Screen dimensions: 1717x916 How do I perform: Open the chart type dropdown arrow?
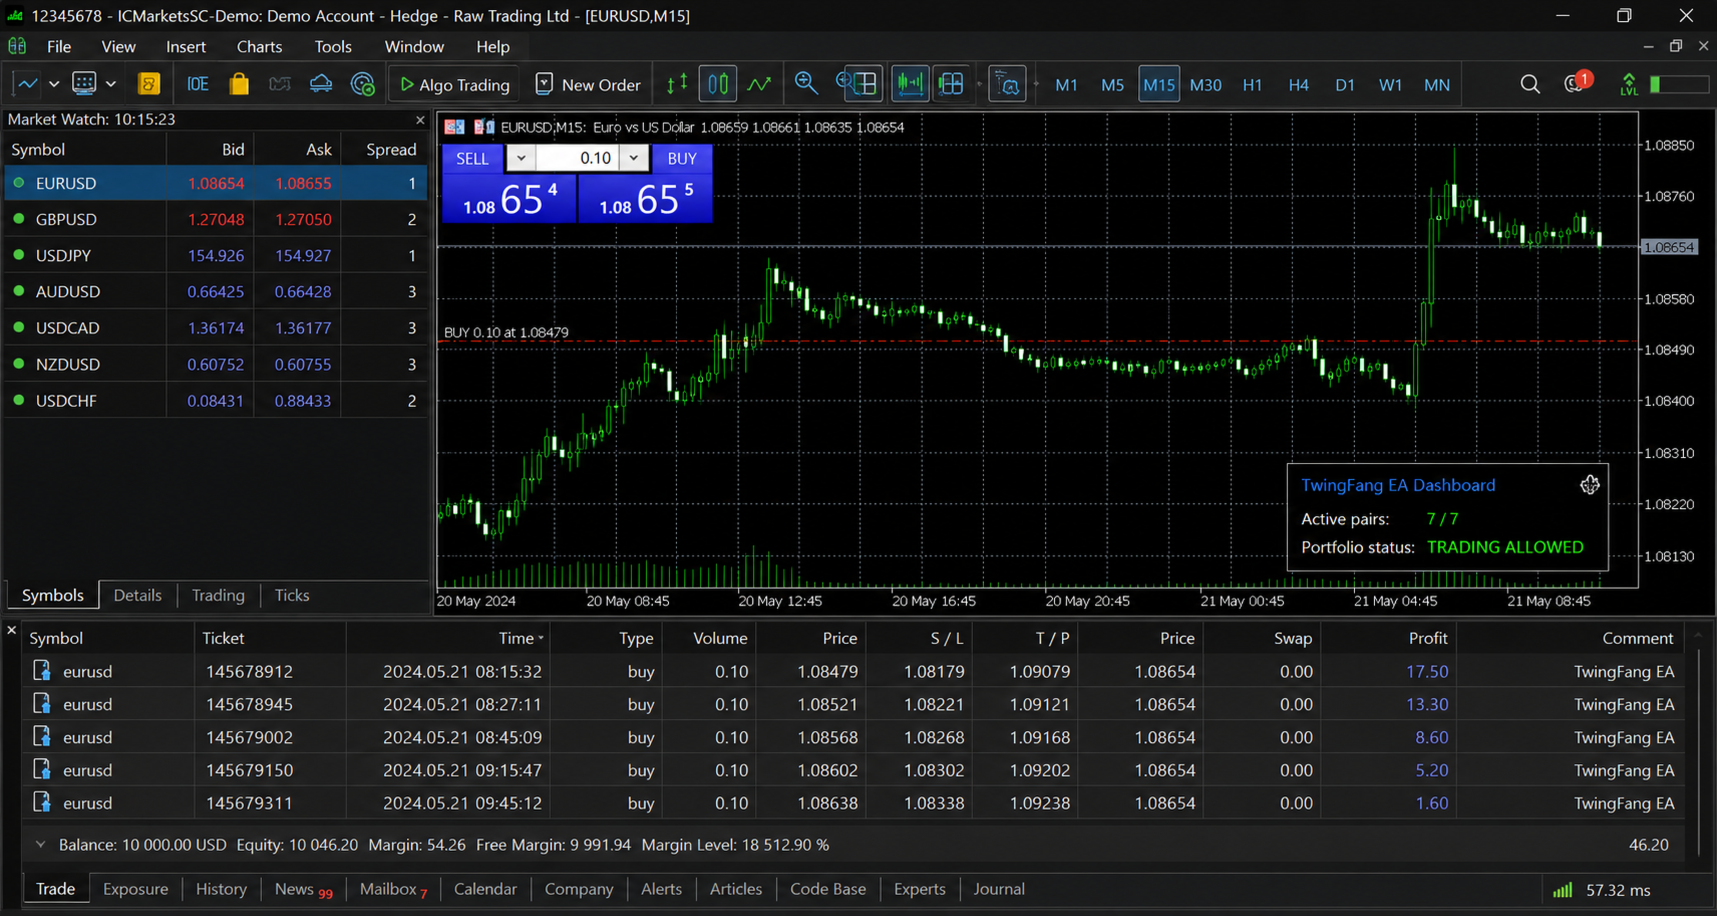tap(54, 85)
